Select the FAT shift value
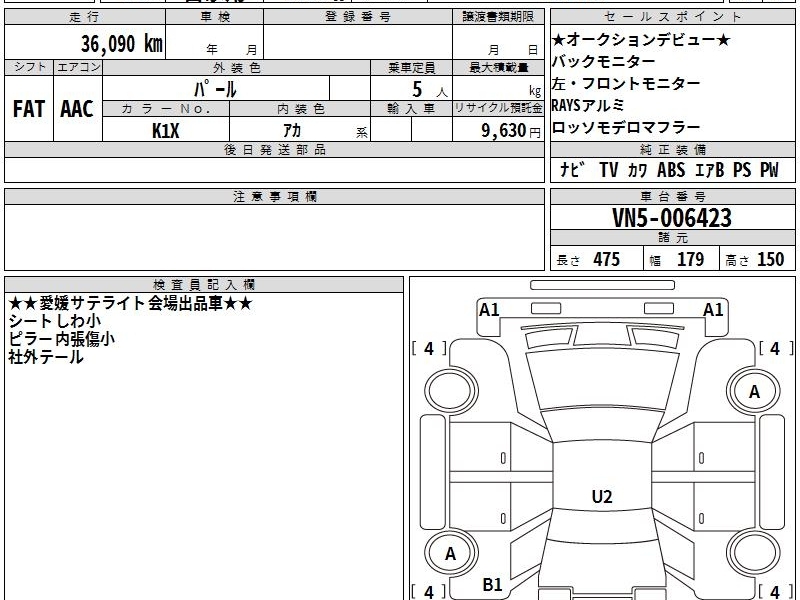This screenshot has height=600, width=800. tap(29, 109)
